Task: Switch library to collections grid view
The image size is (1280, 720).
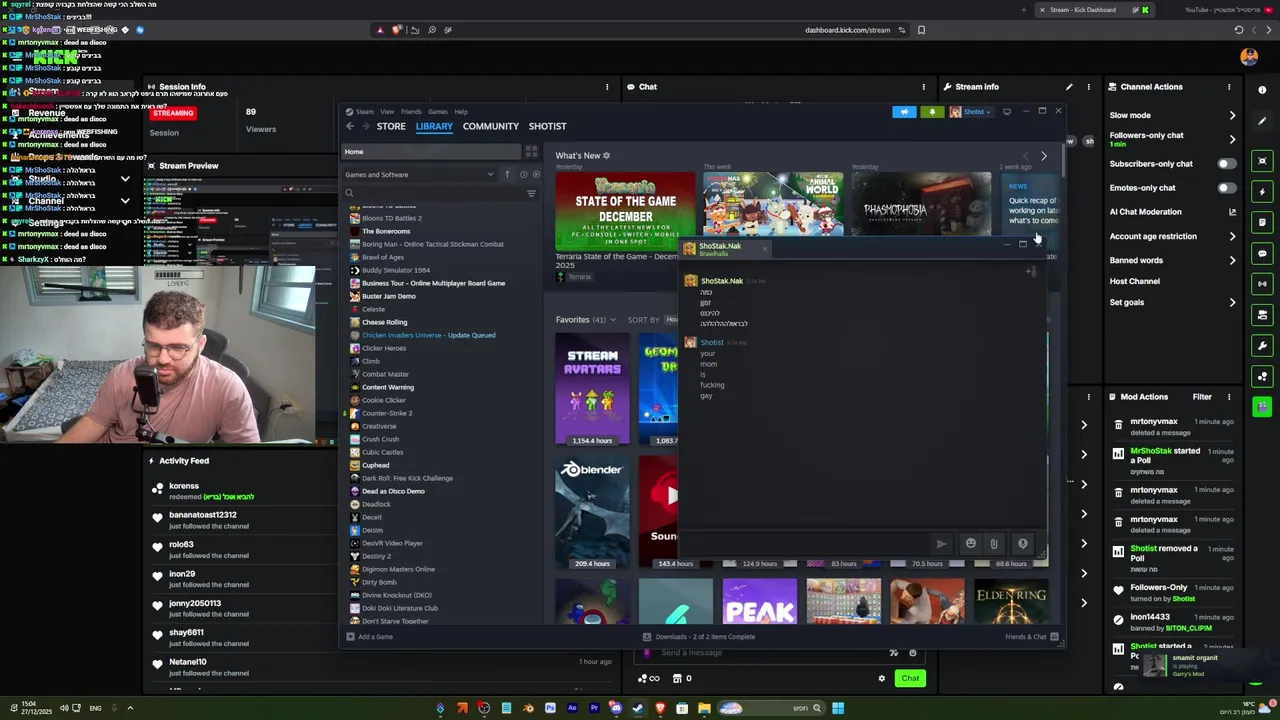Action: coord(532,152)
